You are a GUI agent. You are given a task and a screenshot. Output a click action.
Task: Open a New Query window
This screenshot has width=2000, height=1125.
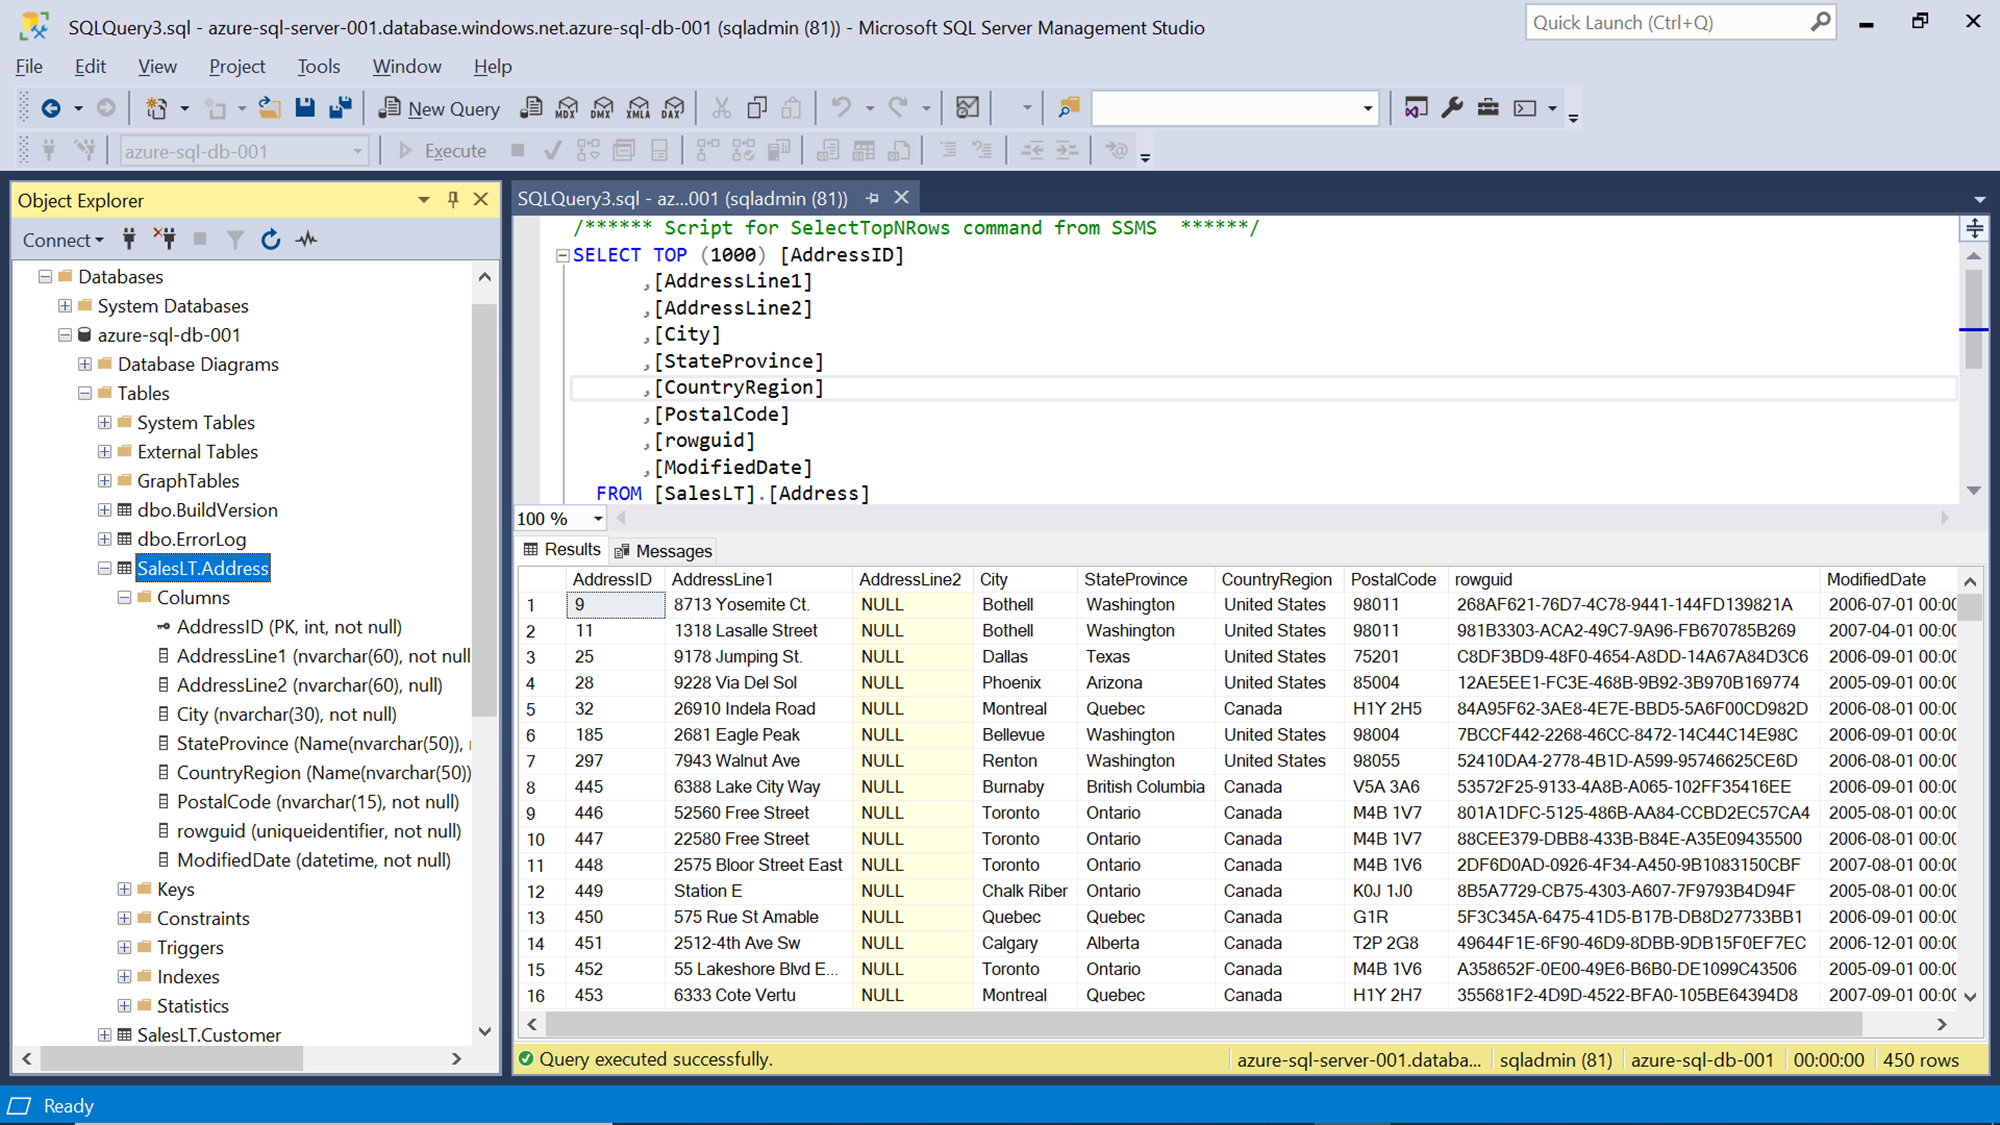point(438,108)
